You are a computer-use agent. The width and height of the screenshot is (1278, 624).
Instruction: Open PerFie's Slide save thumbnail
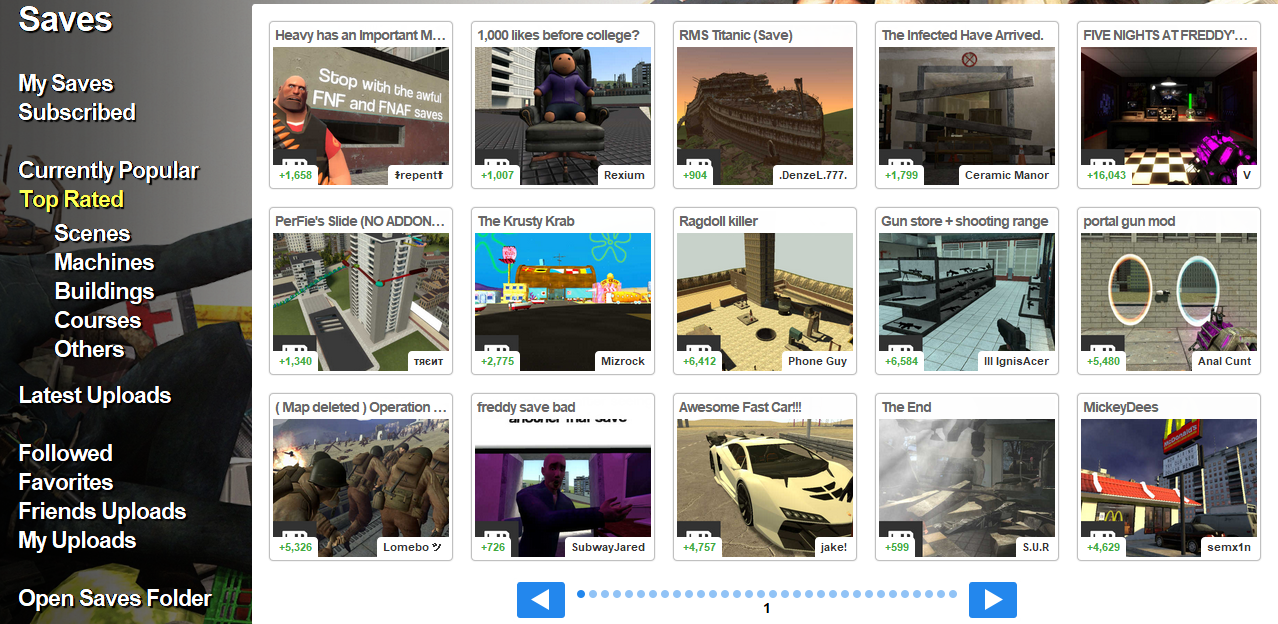click(x=361, y=302)
